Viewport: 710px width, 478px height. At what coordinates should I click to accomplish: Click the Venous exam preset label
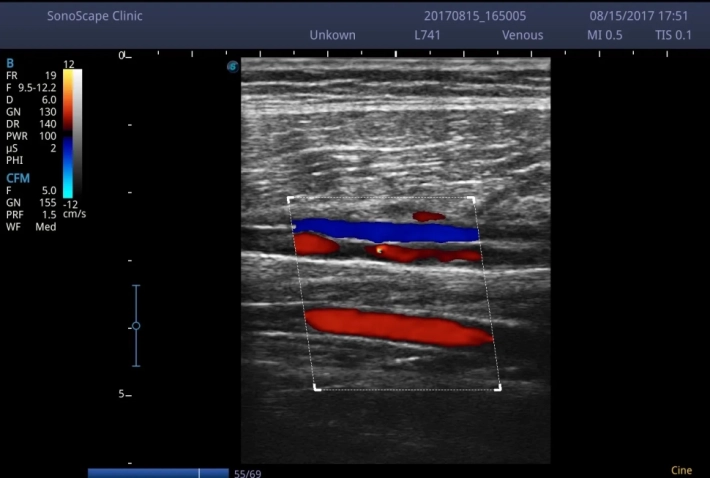pyautogui.click(x=522, y=35)
